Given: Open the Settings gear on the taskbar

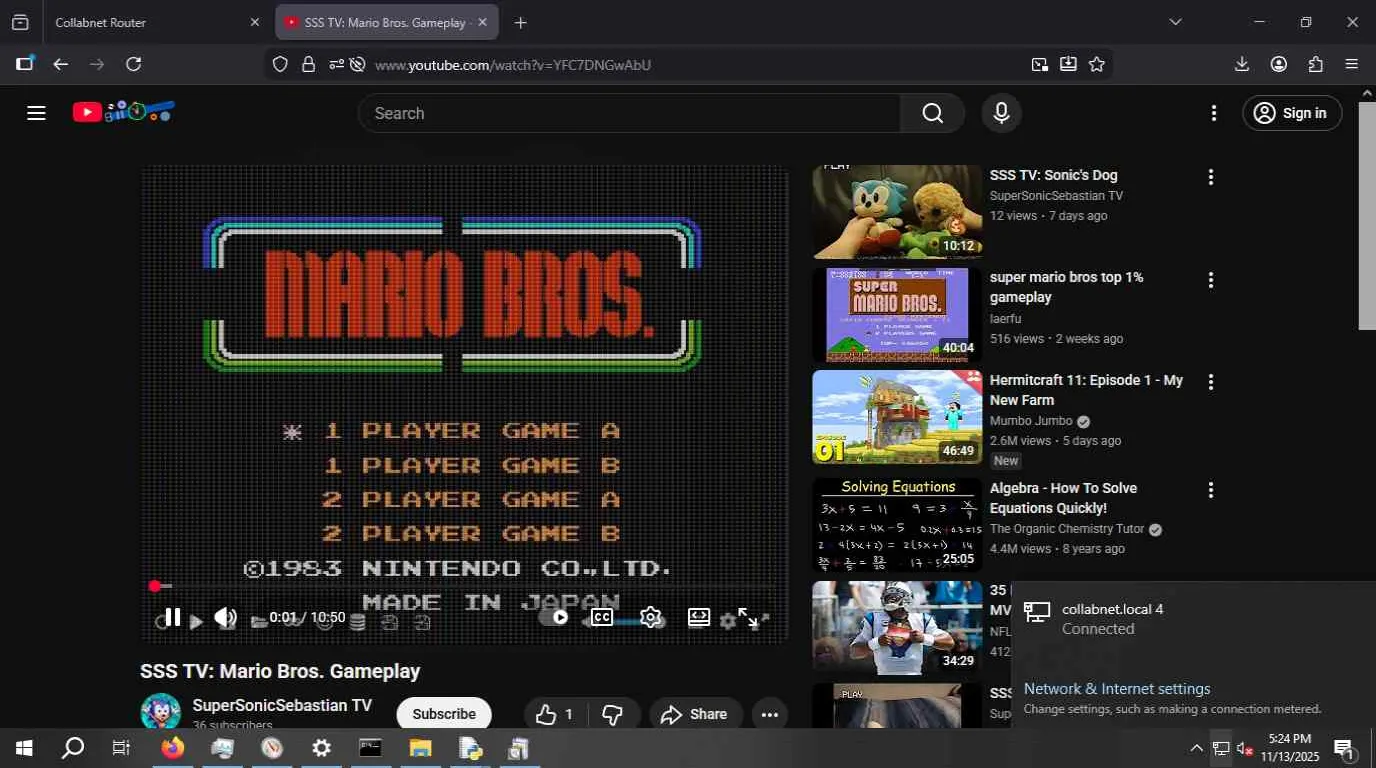Looking at the screenshot, I should pos(321,748).
